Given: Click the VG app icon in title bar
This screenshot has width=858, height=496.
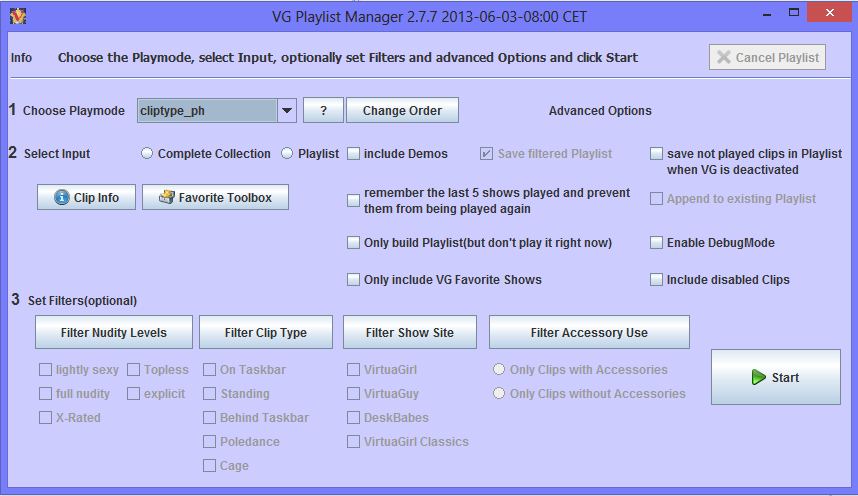Looking at the screenshot, I should tap(16, 17).
